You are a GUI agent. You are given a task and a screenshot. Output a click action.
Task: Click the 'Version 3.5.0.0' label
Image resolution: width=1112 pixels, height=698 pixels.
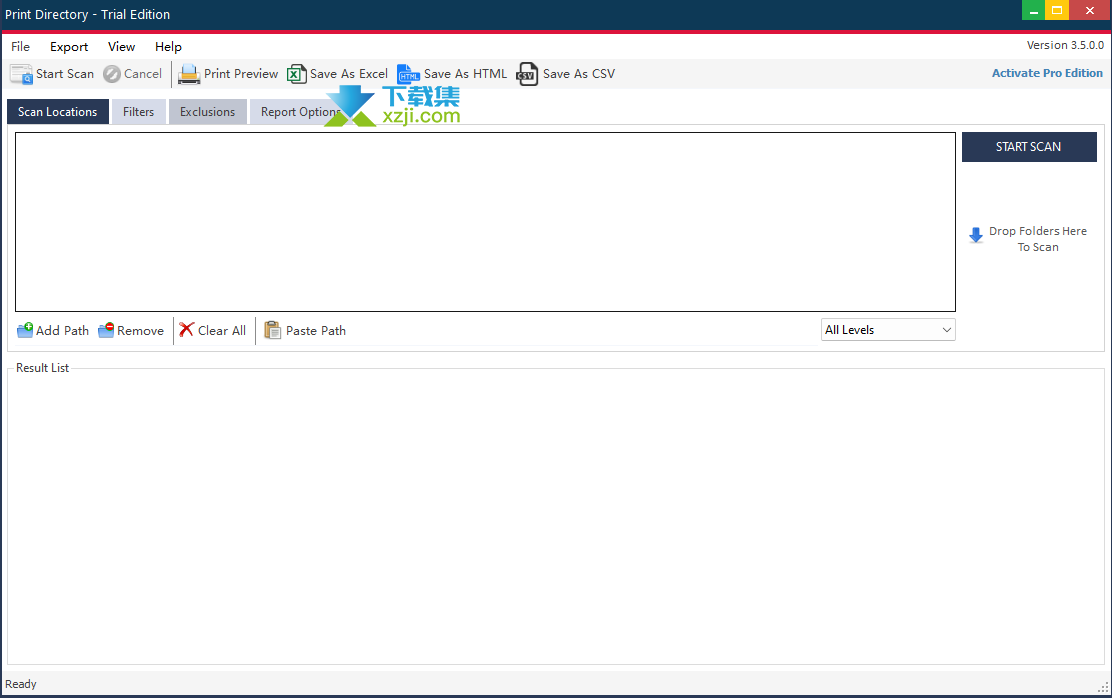[x=1065, y=45]
